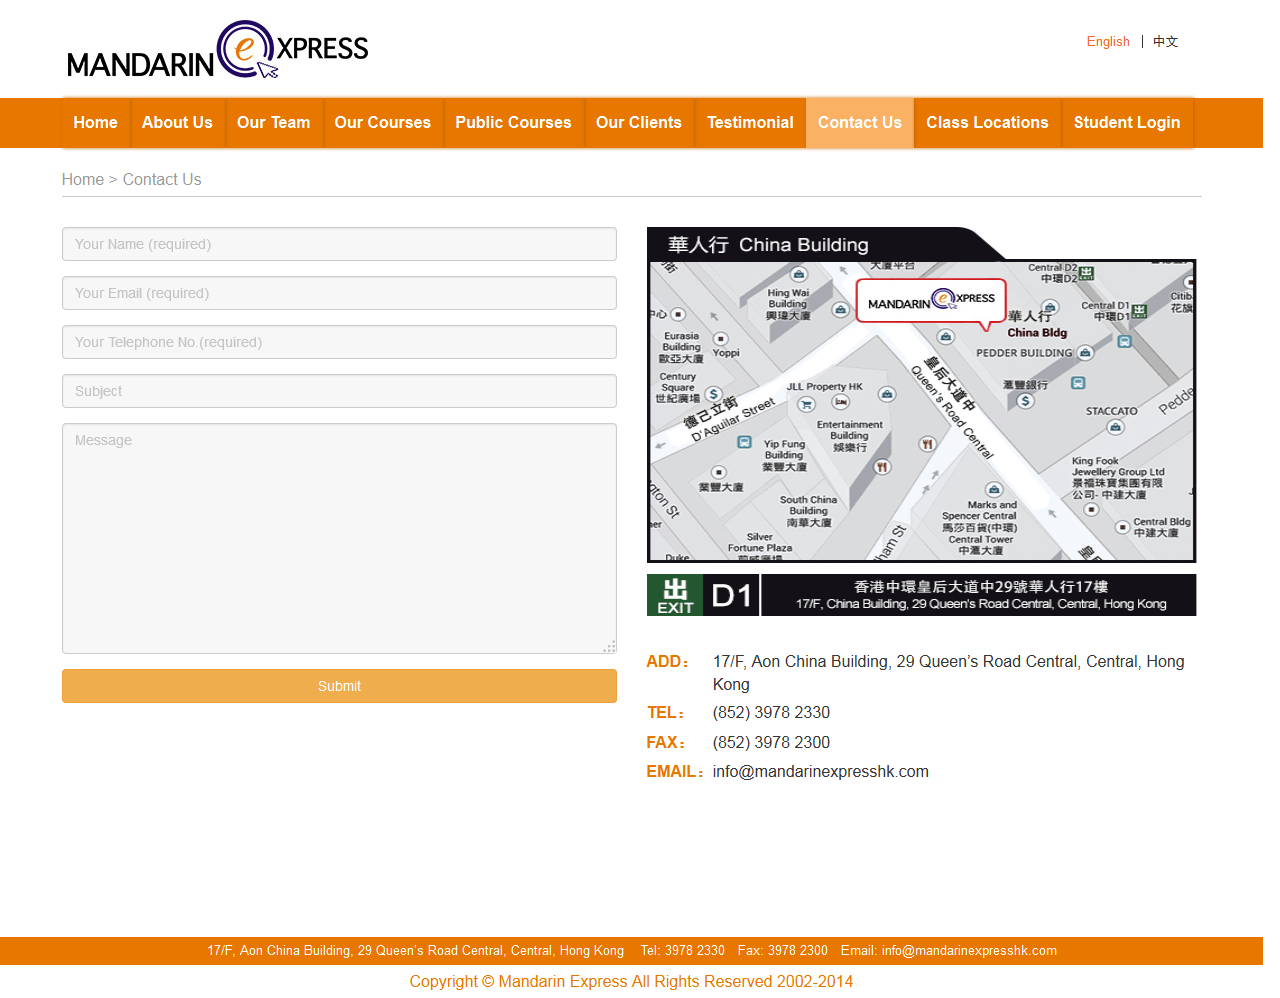Image resolution: width=1280 pixels, height=998 pixels.
Task: Go to the About Us page
Action: (x=177, y=123)
